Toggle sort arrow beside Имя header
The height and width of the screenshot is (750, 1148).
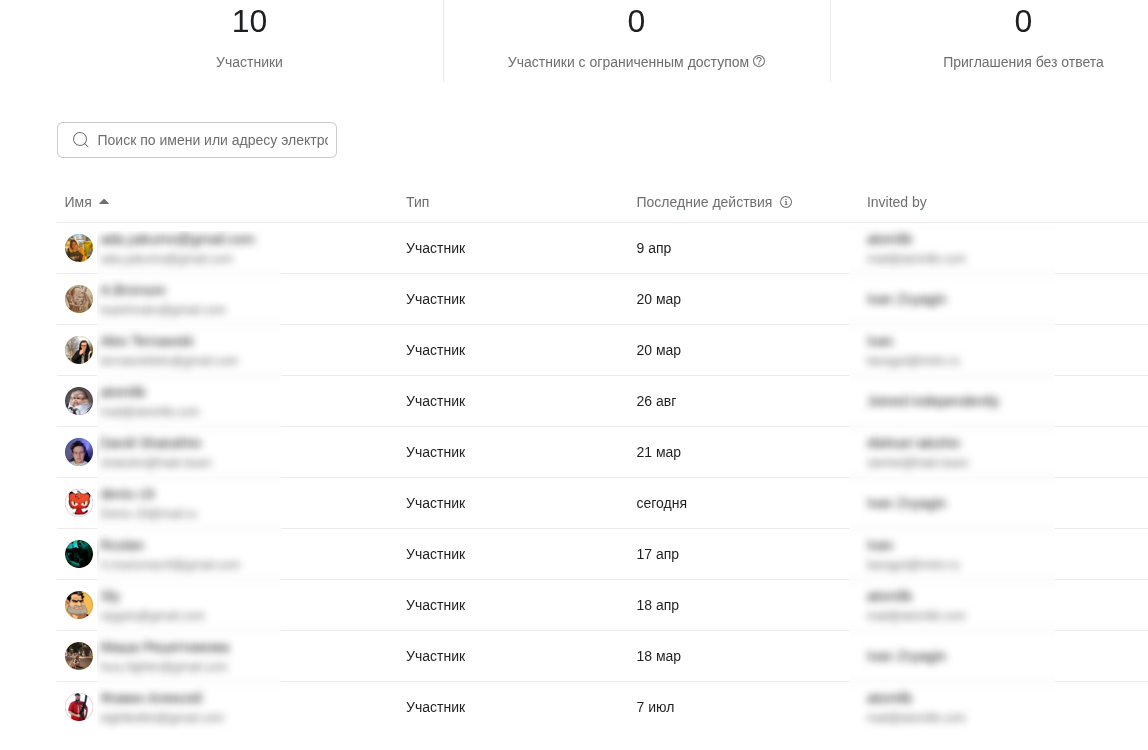click(104, 202)
